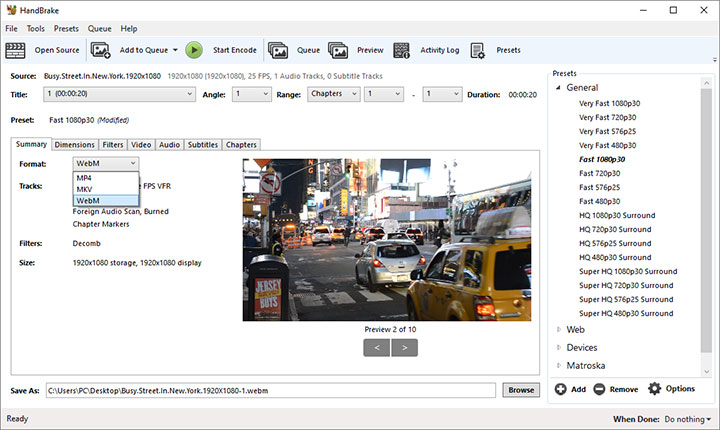Expand the Devices presets category
Viewport: 720px width, 430px height.
coord(559,347)
